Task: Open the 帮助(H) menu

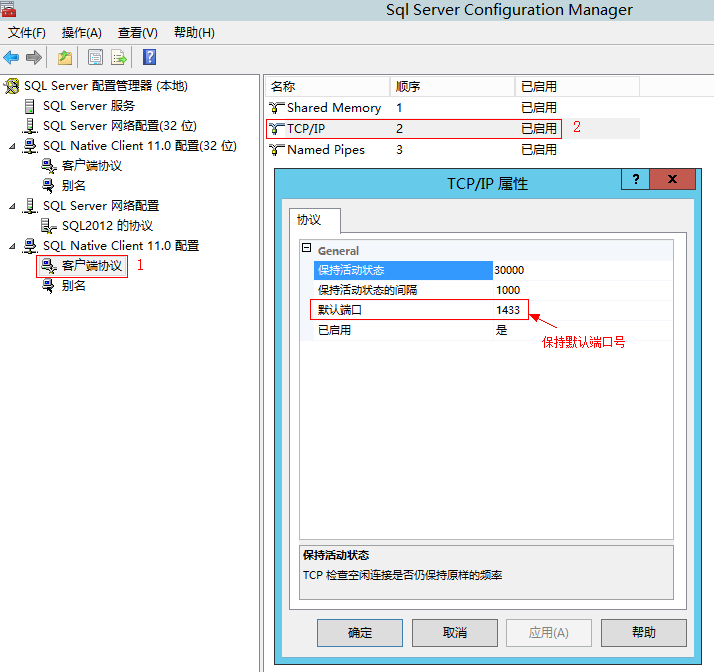Action: [194, 33]
